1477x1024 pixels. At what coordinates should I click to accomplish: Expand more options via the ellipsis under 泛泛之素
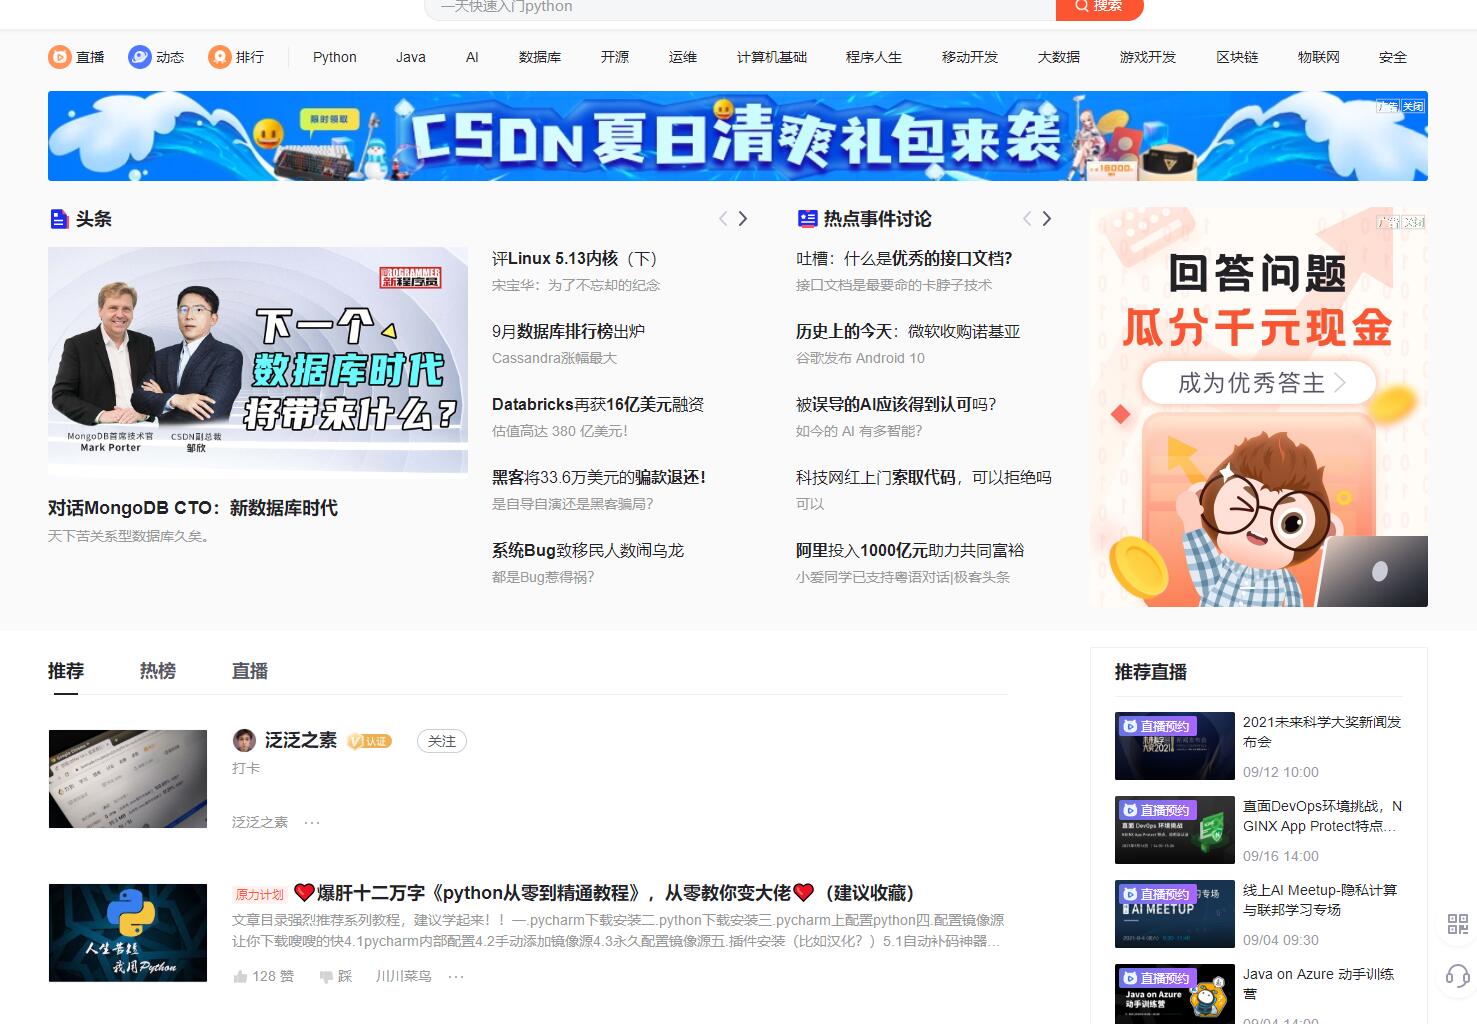(313, 821)
